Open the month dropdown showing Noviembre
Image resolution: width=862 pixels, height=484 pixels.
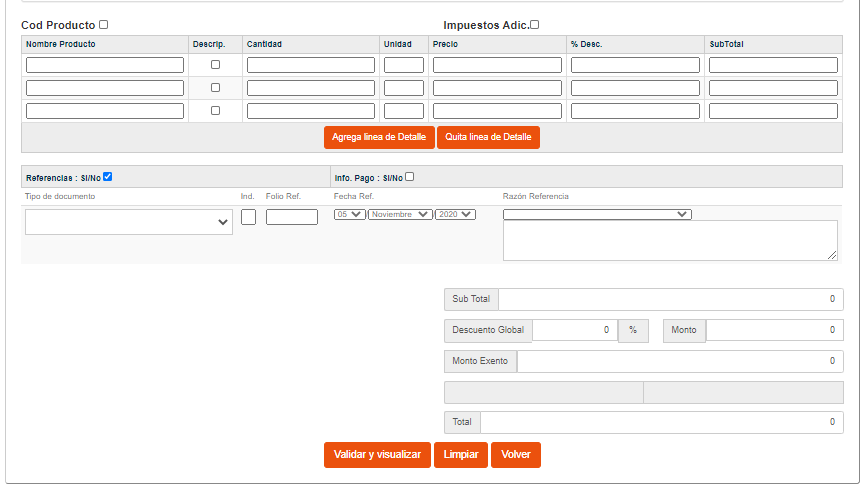pyautogui.click(x=400, y=214)
